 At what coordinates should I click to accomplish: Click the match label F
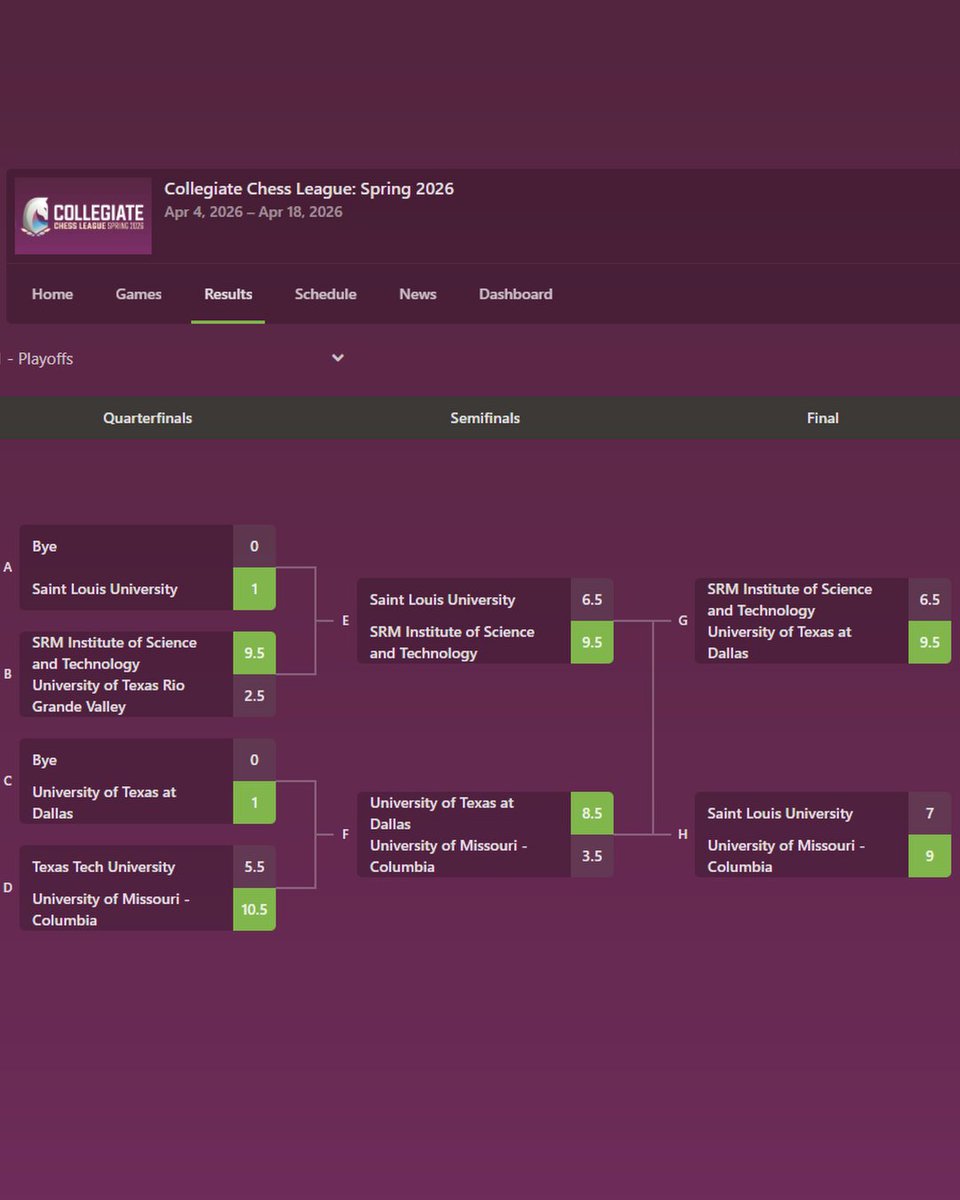[x=345, y=834]
